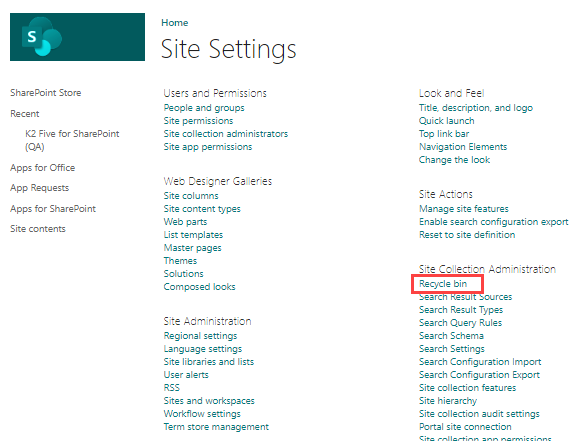Open Change the look
Image resolution: width=586 pixels, height=441 pixels.
(454, 160)
